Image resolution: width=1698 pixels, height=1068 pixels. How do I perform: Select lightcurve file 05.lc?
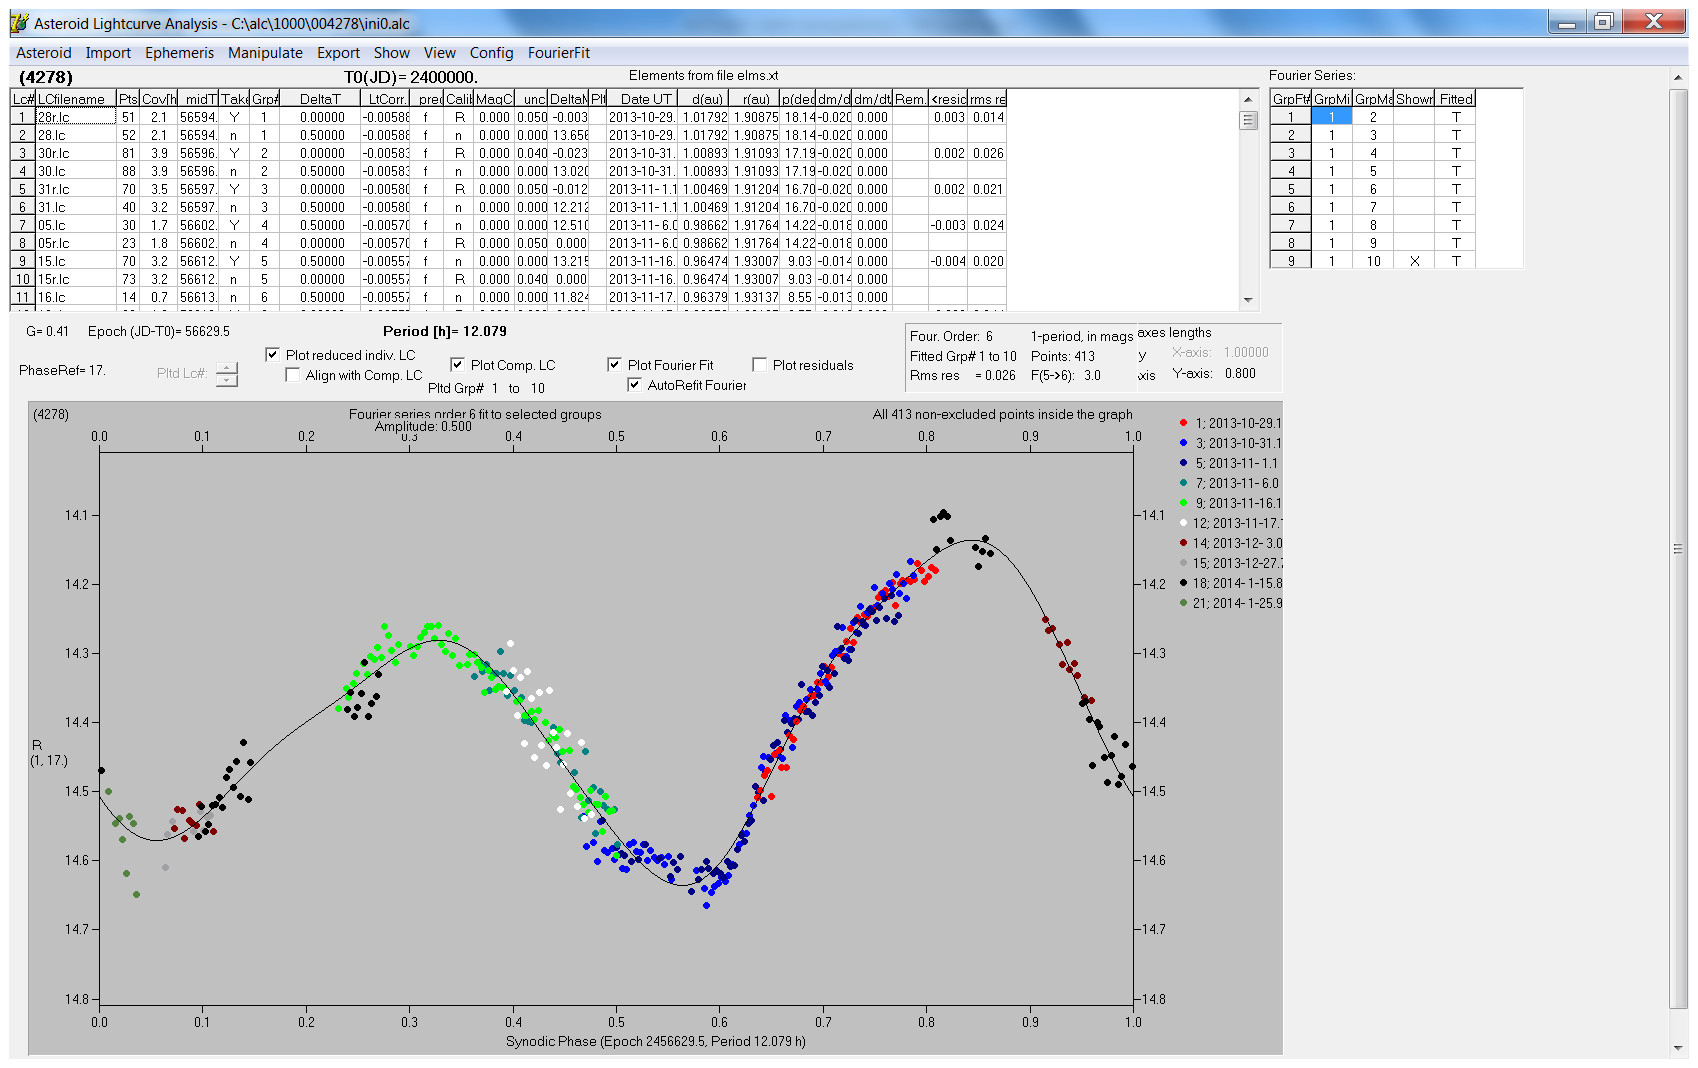pyautogui.click(x=76, y=225)
